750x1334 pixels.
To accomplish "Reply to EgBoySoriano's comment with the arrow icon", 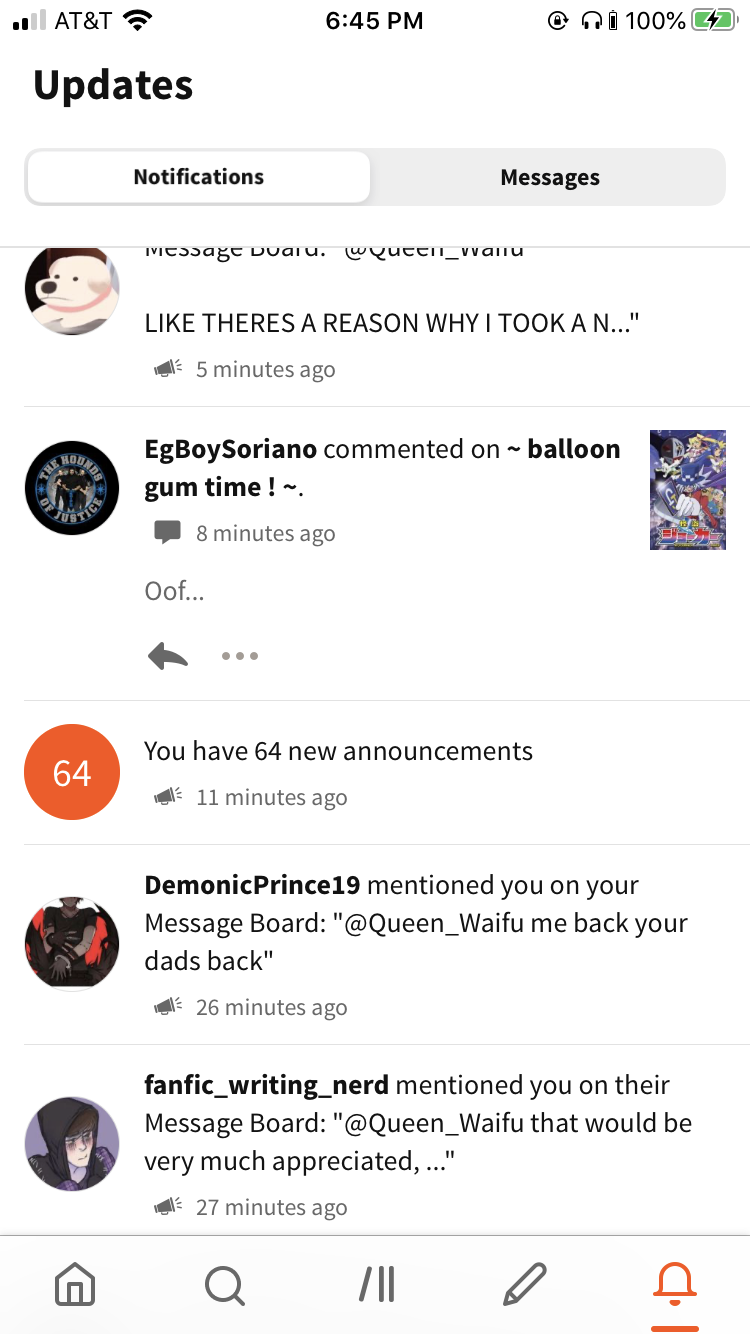I will (x=167, y=656).
